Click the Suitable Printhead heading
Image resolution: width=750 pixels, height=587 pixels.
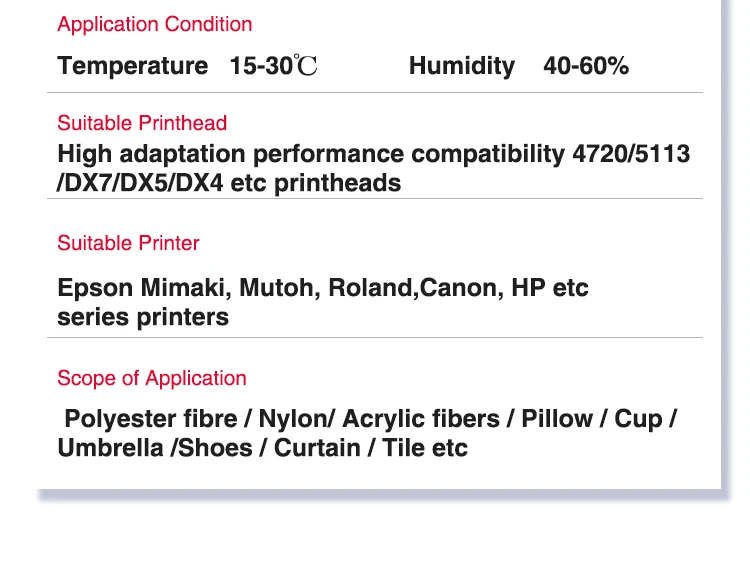pos(142,123)
